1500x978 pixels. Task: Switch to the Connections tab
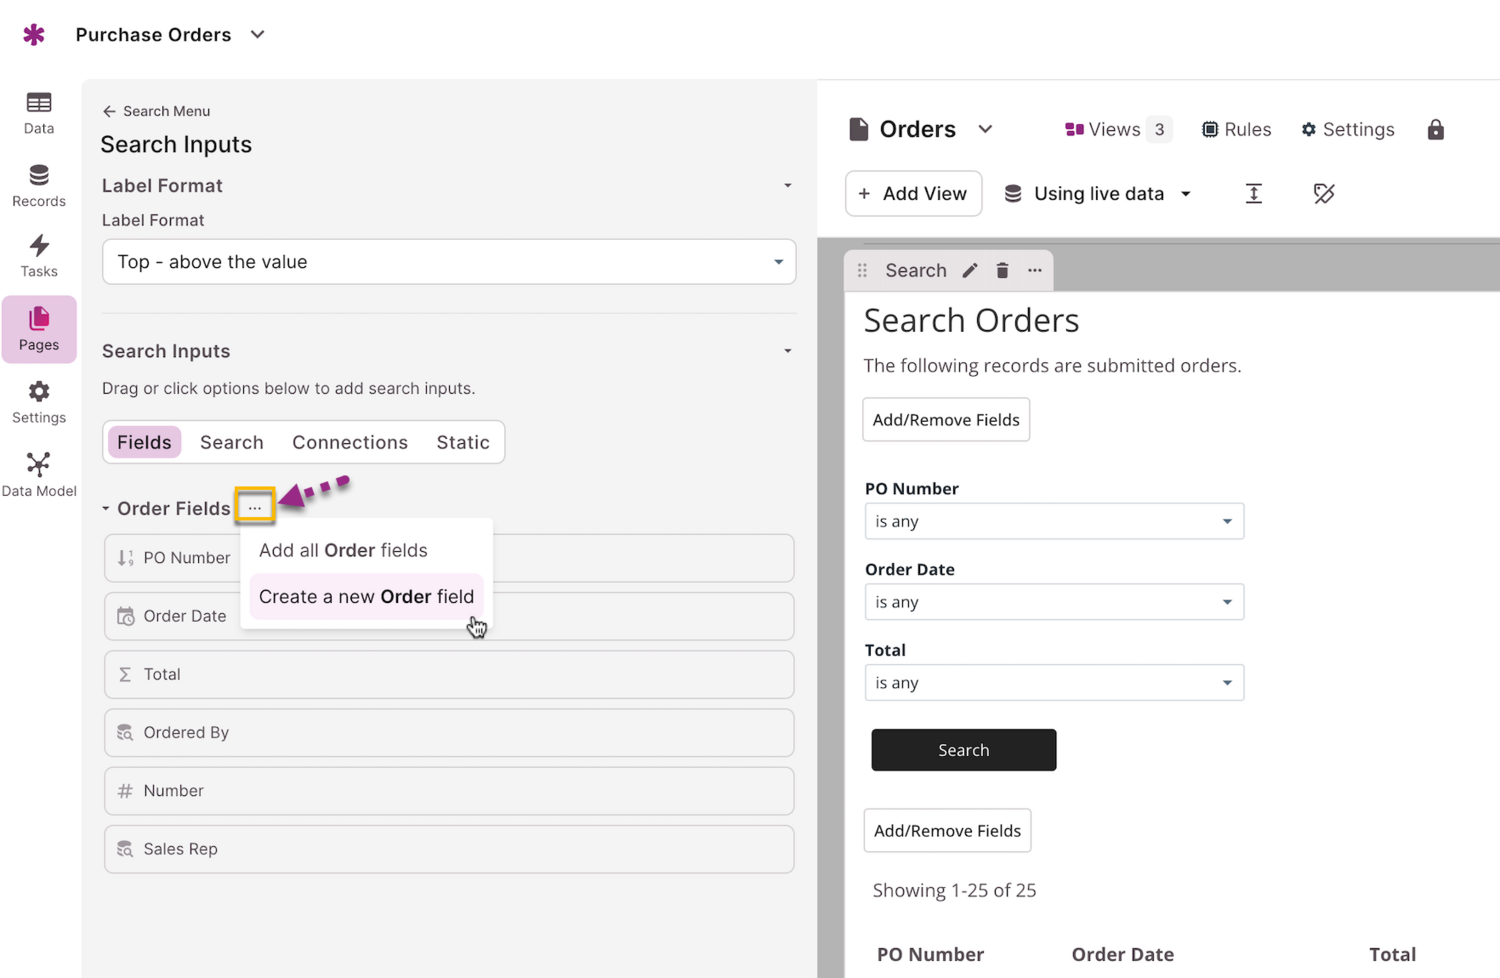pyautogui.click(x=350, y=442)
